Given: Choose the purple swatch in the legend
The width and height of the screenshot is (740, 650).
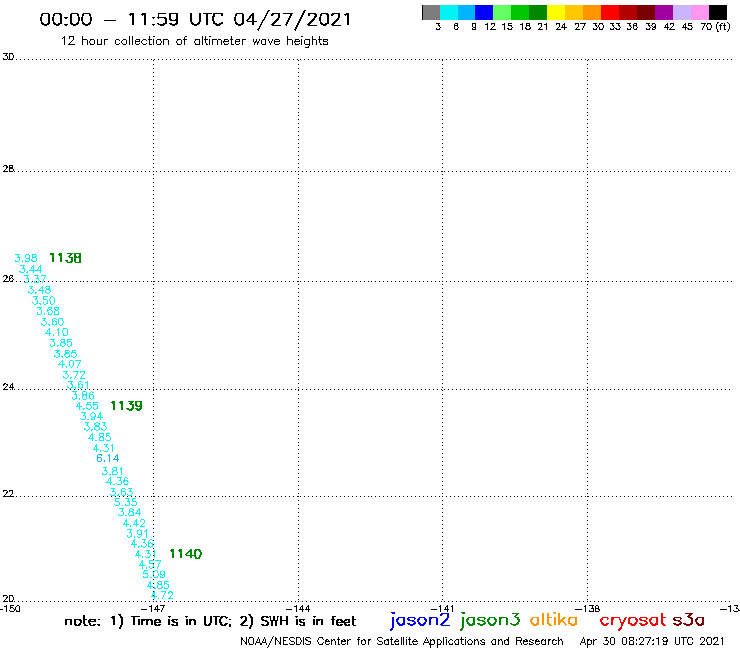Looking at the screenshot, I should point(664,12).
